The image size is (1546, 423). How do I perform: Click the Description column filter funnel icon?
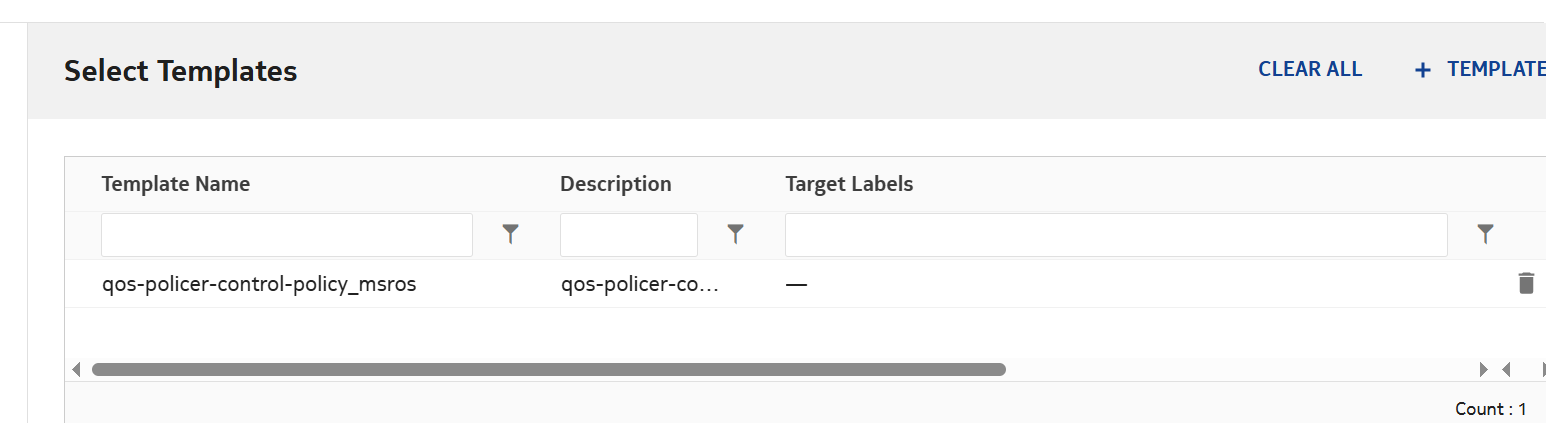736,234
